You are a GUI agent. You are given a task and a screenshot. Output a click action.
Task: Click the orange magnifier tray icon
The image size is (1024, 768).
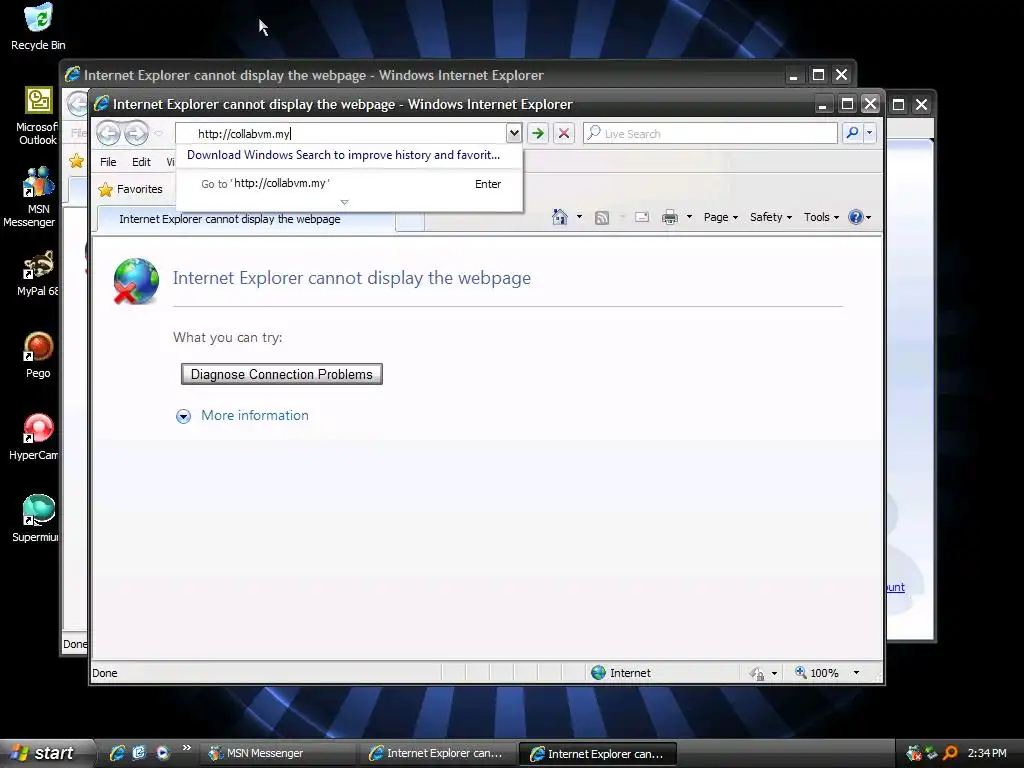950,753
